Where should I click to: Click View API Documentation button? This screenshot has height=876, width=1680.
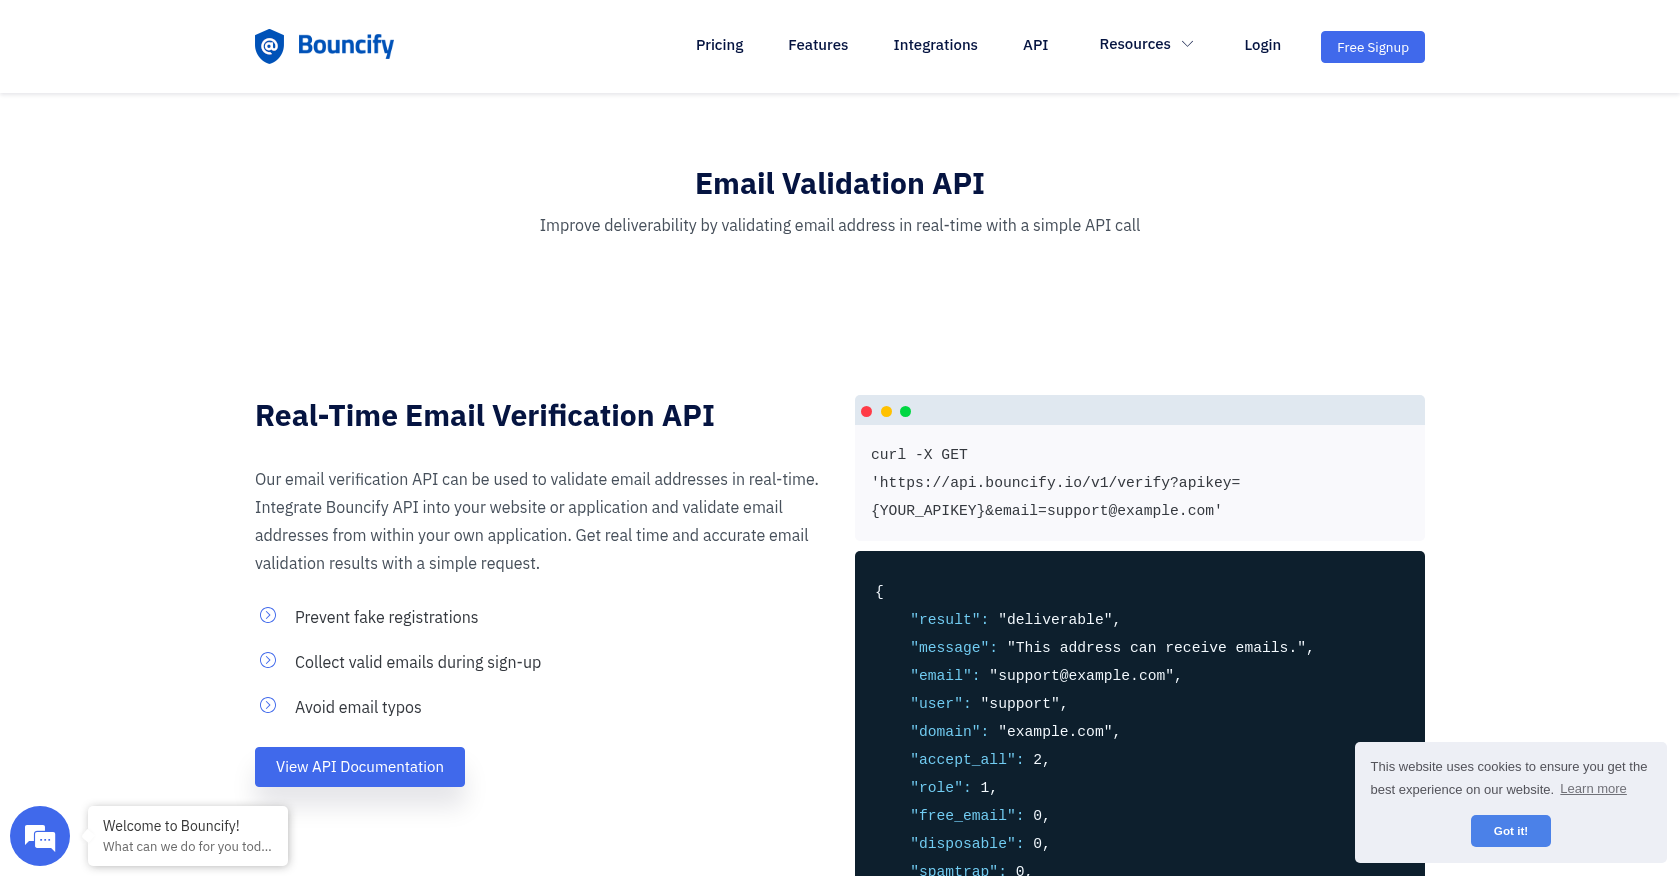click(x=360, y=767)
